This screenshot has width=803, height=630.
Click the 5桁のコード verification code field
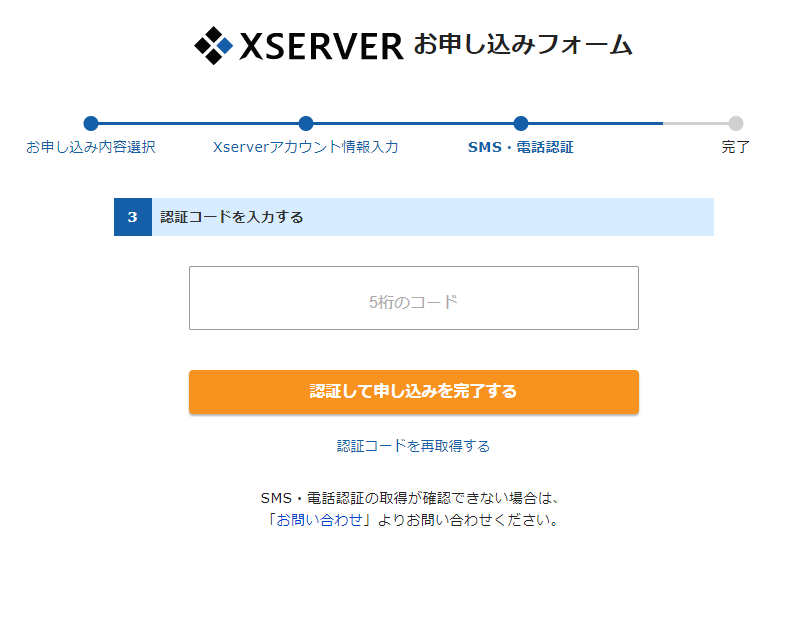point(414,298)
